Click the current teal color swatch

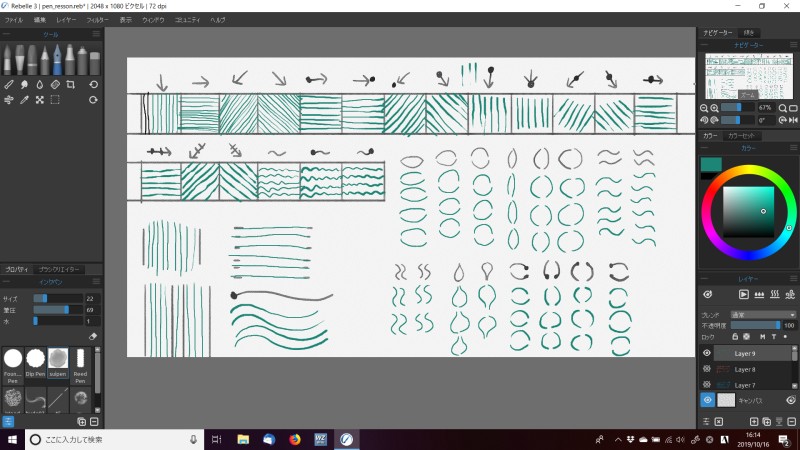pyautogui.click(x=711, y=164)
